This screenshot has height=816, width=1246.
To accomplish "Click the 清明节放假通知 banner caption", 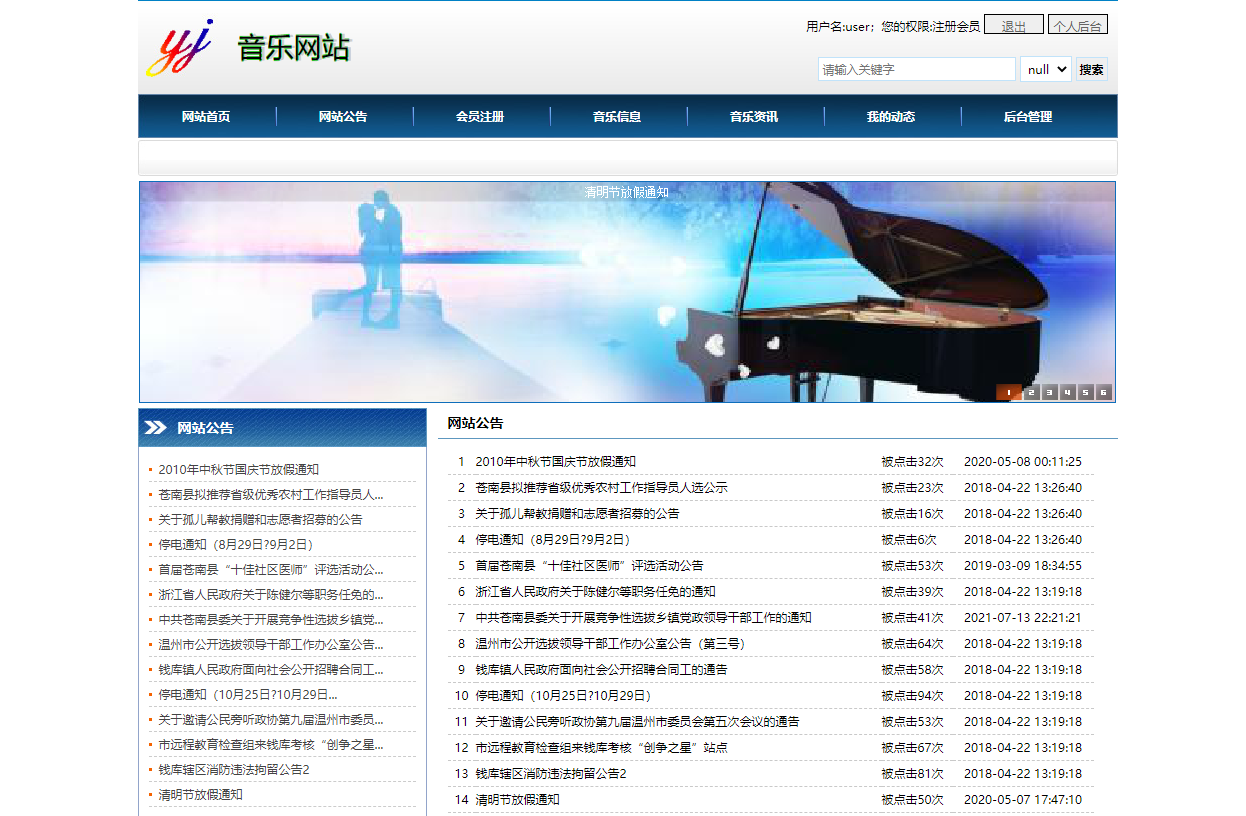I will point(628,192).
